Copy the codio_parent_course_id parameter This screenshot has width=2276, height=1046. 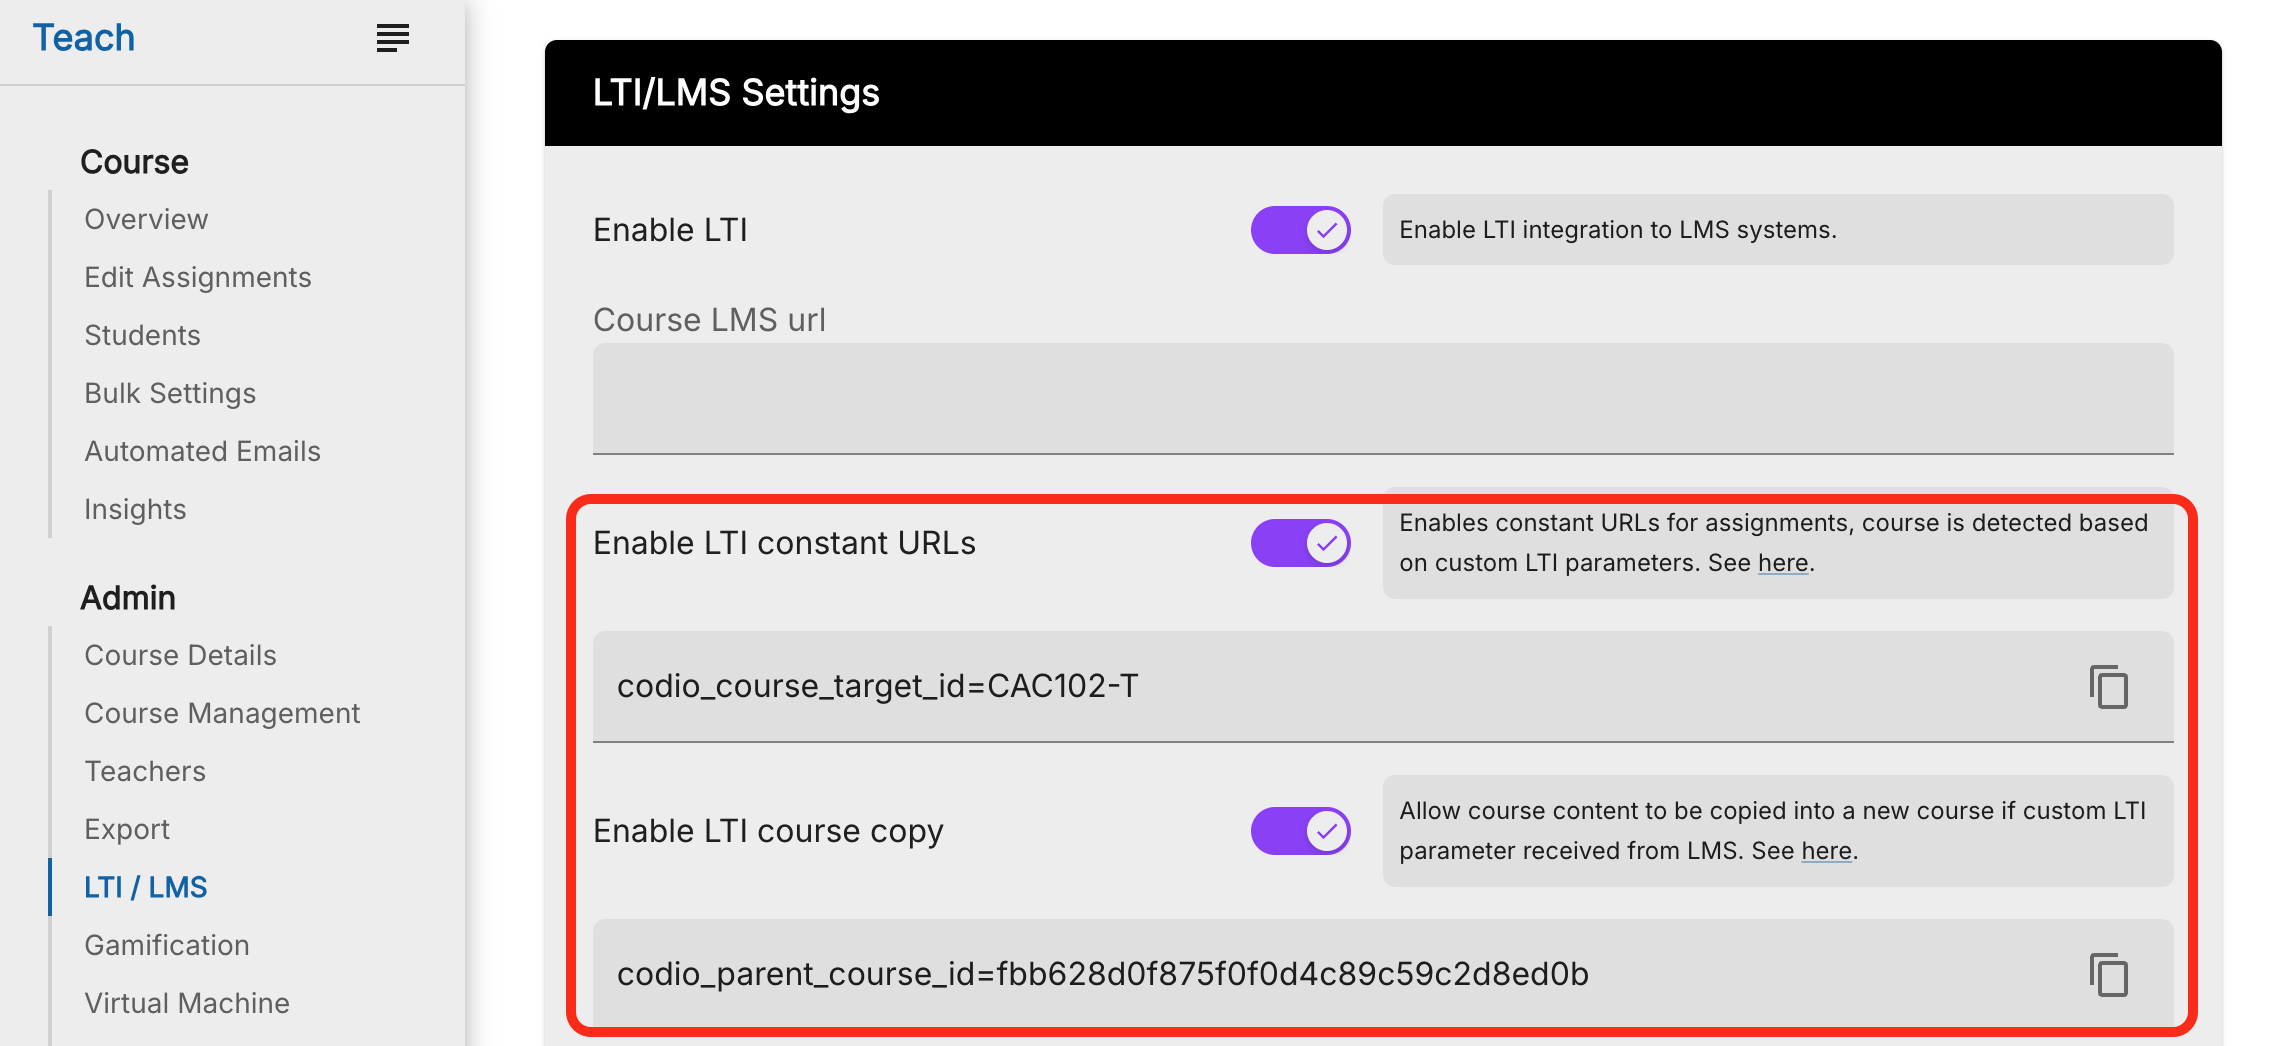2108,975
